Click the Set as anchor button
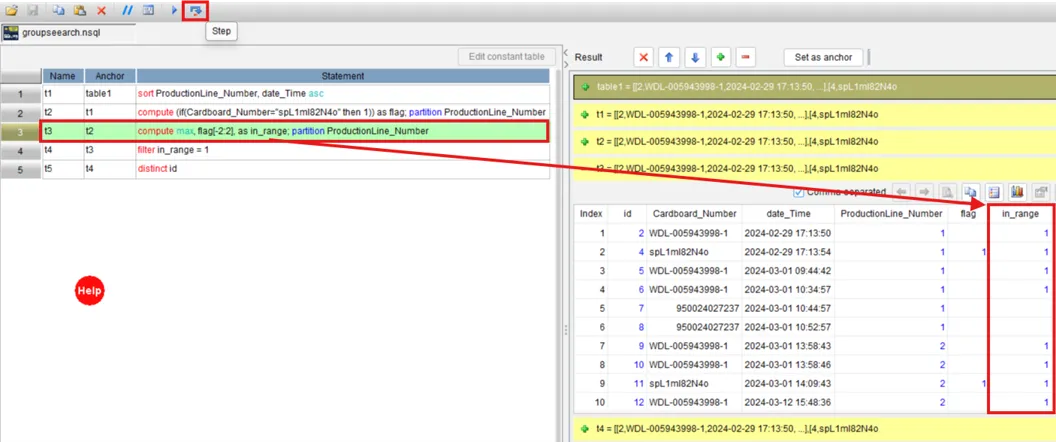The height and width of the screenshot is (442, 1056). click(x=823, y=57)
